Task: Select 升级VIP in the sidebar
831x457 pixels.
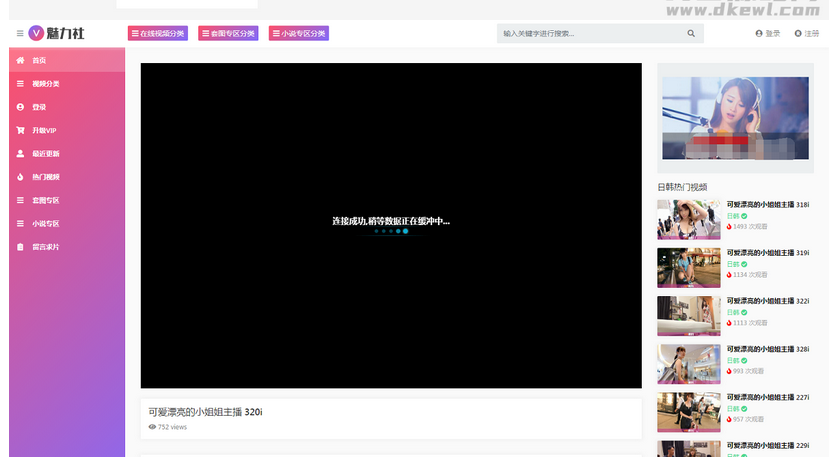Action: [67, 130]
